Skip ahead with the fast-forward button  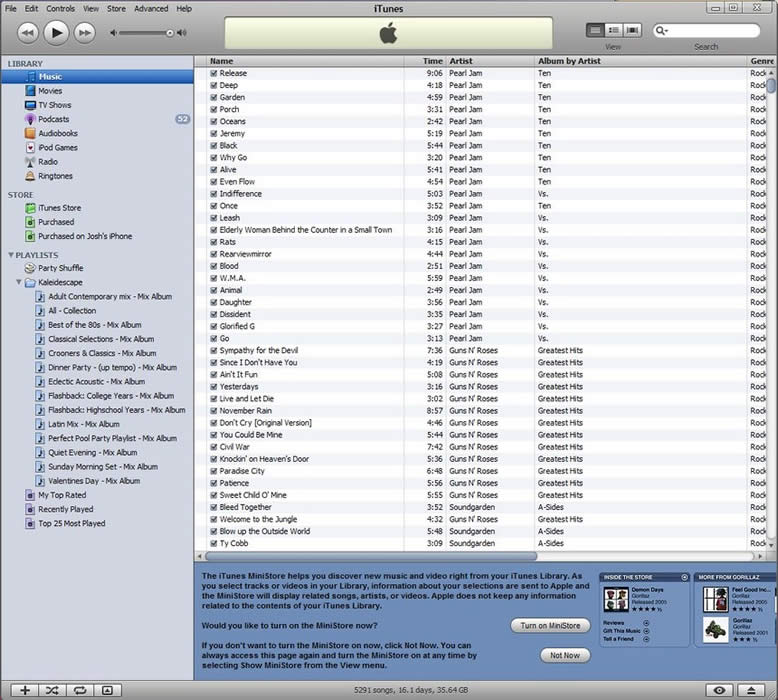(85, 33)
